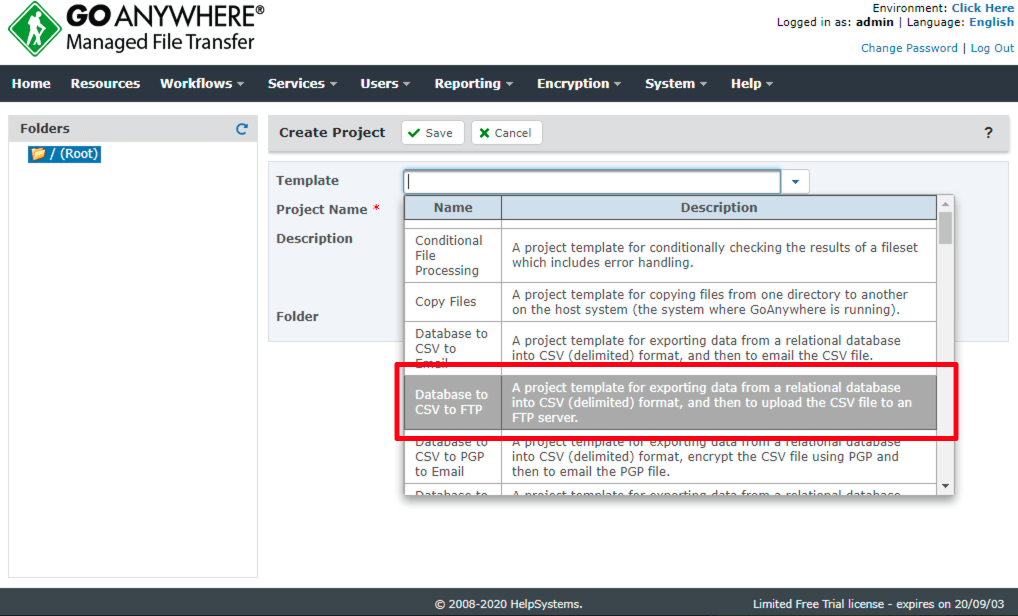The width and height of the screenshot is (1018, 616).
Task: Choose Copy Files template
Action: point(670,302)
